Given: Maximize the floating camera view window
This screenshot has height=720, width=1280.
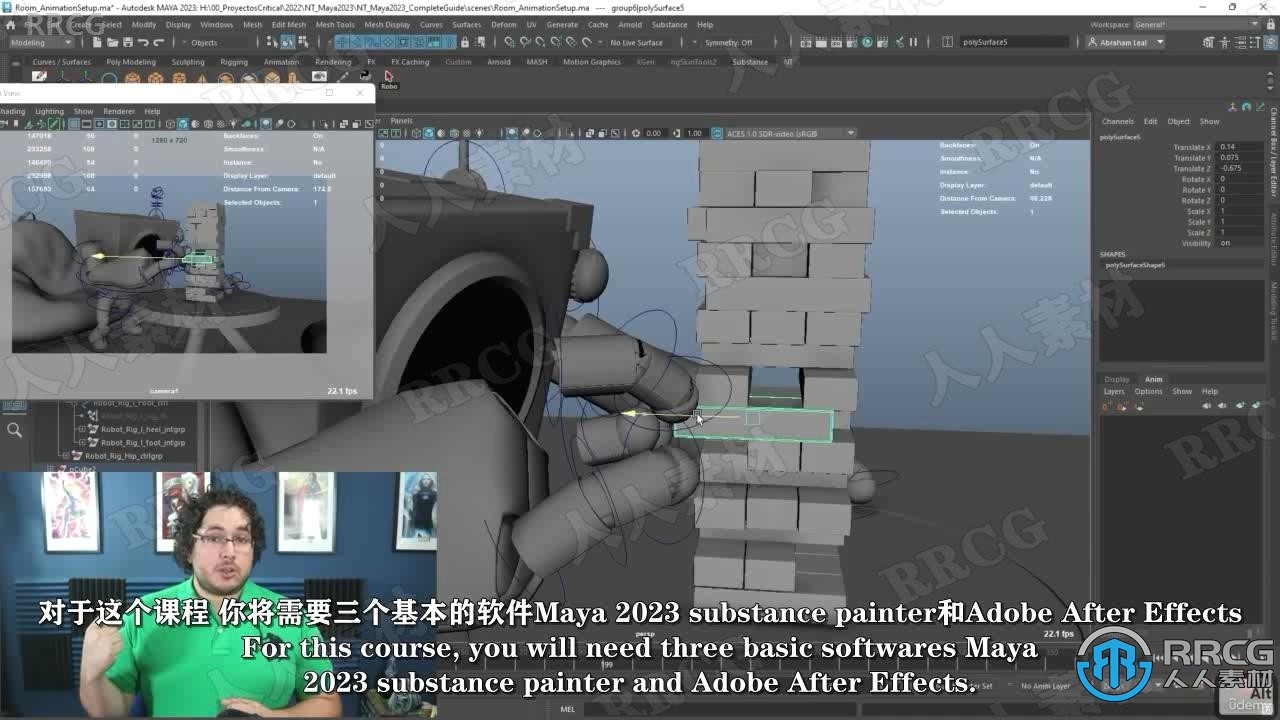Looking at the screenshot, I should pyautogui.click(x=329, y=92).
